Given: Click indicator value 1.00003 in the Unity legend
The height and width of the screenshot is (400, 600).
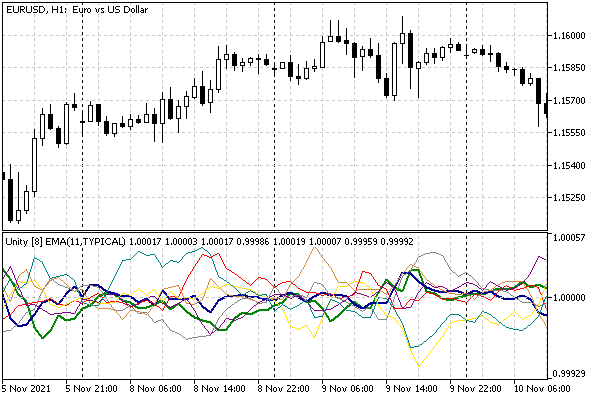Looking at the screenshot, I should coord(181,242).
